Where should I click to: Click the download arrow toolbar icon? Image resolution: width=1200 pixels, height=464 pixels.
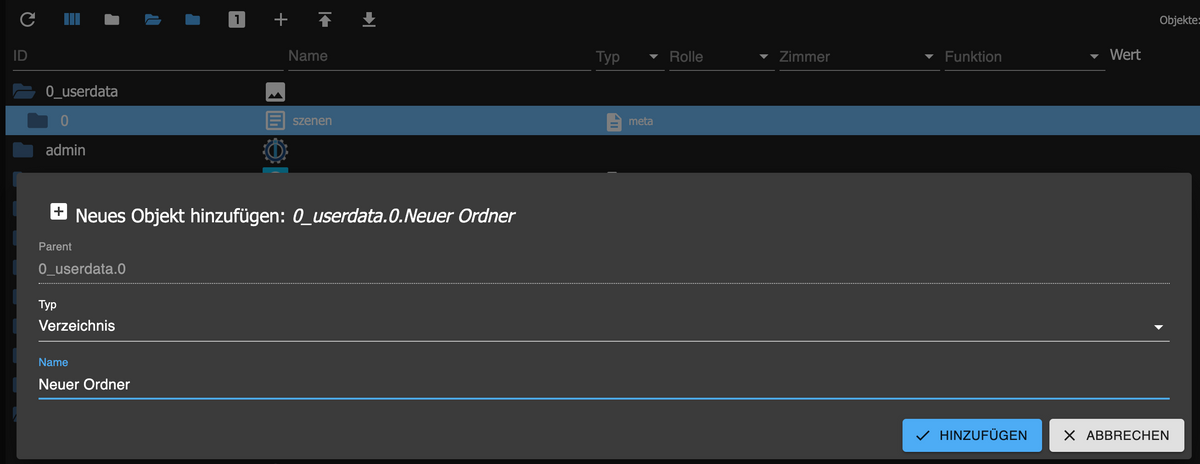369,19
